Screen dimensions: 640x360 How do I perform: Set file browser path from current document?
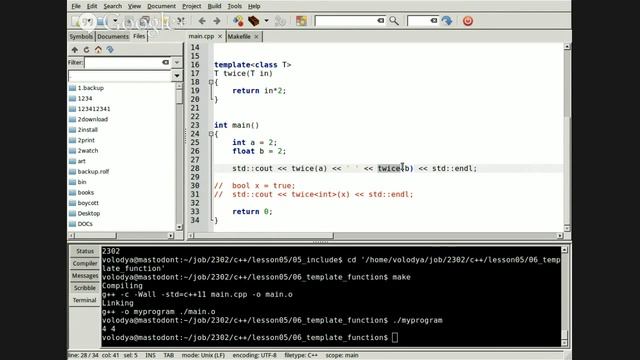pos(110,50)
